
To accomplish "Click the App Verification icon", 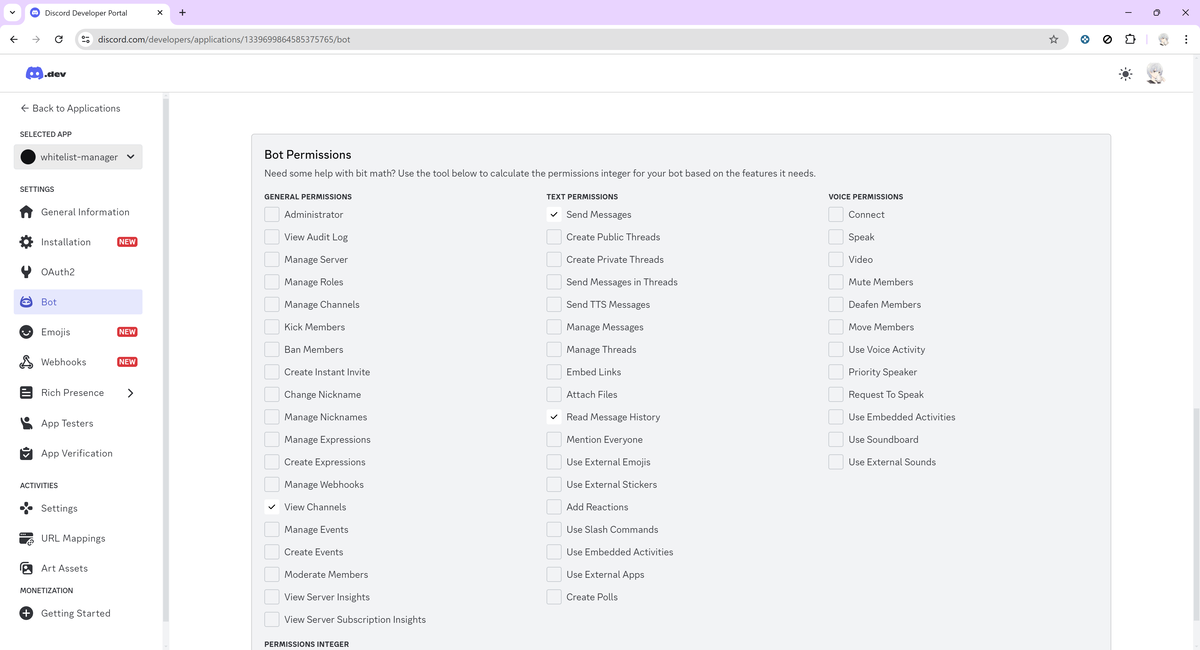I will pyautogui.click(x=27, y=453).
